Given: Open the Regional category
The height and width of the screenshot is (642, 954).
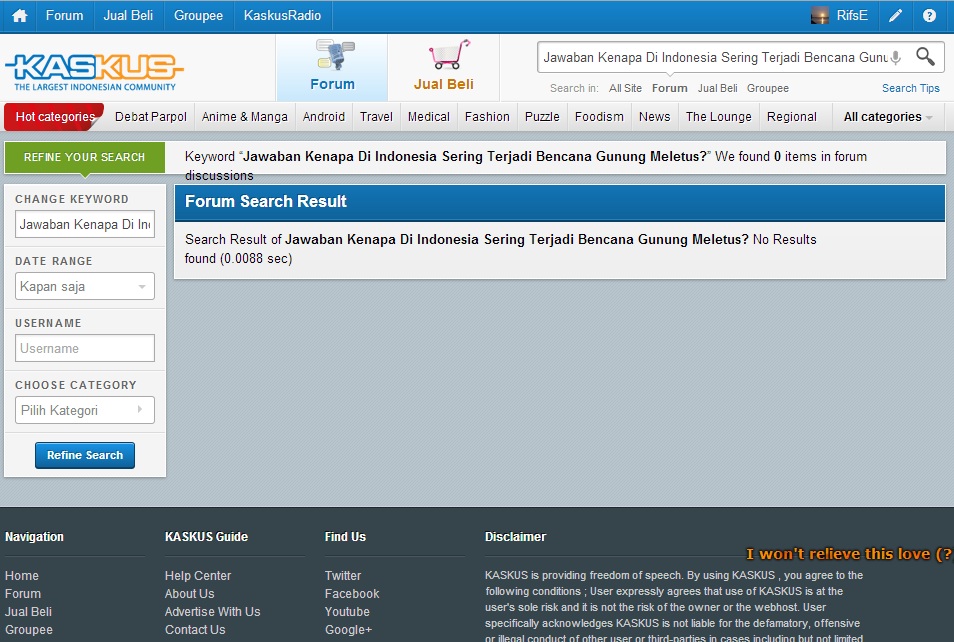Looking at the screenshot, I should pyautogui.click(x=792, y=117).
